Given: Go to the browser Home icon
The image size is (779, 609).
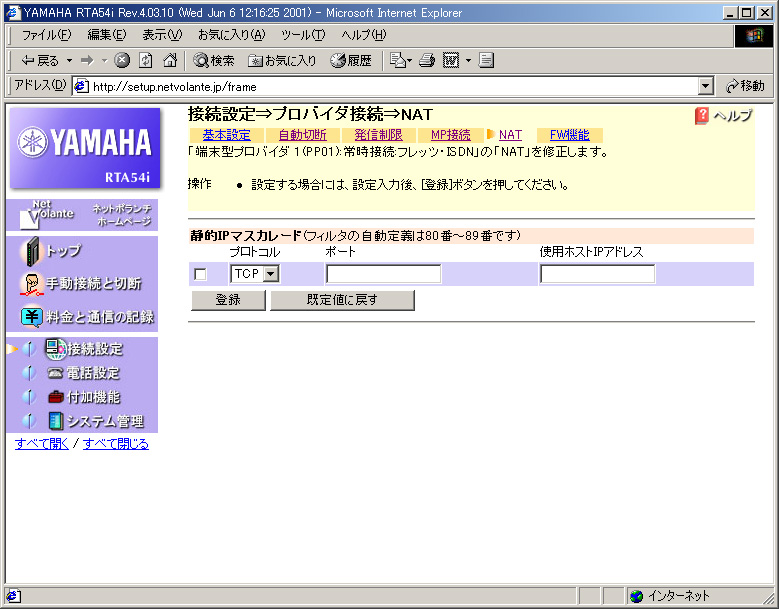Looking at the screenshot, I should pos(169,60).
